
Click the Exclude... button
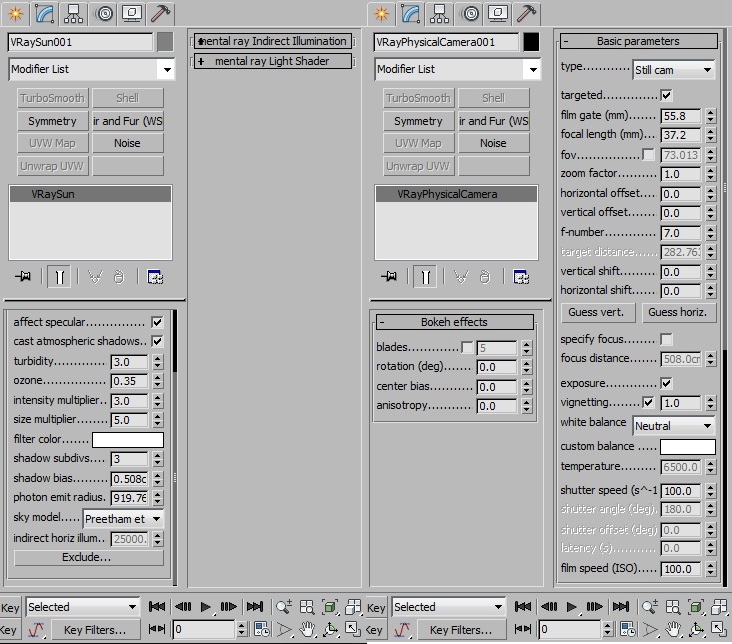89,558
